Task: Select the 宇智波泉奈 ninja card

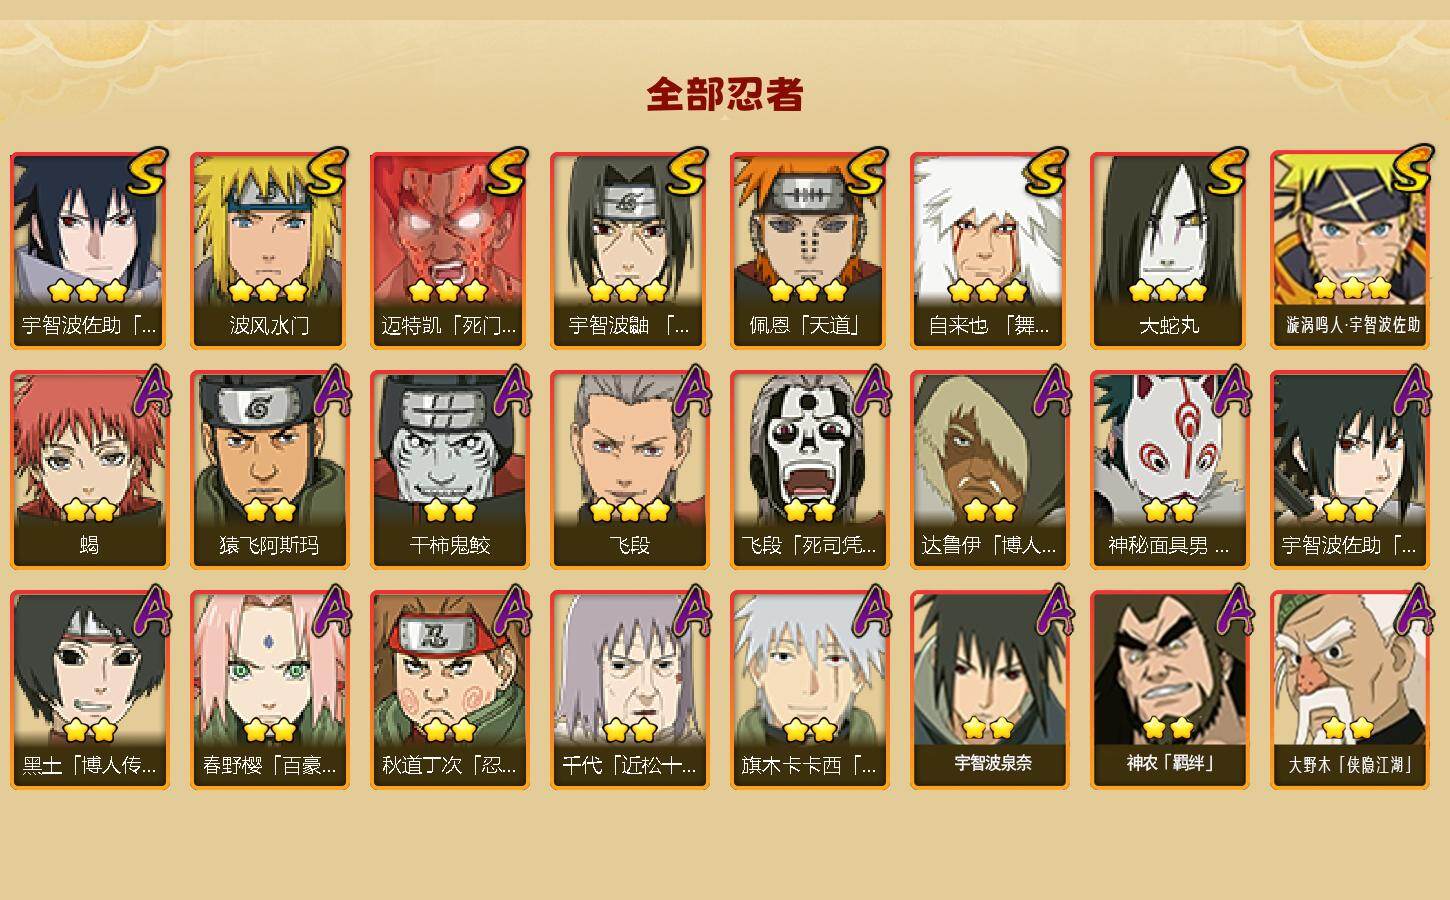Action: [x=989, y=690]
